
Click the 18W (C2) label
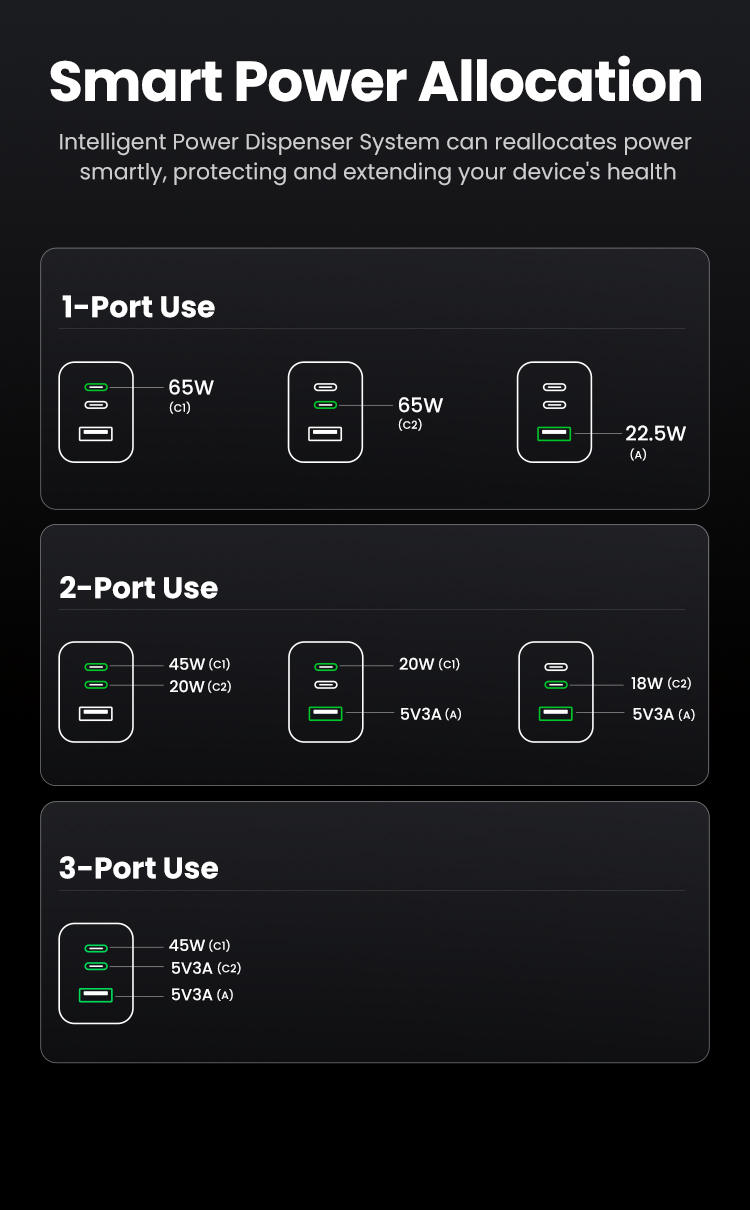tap(661, 684)
